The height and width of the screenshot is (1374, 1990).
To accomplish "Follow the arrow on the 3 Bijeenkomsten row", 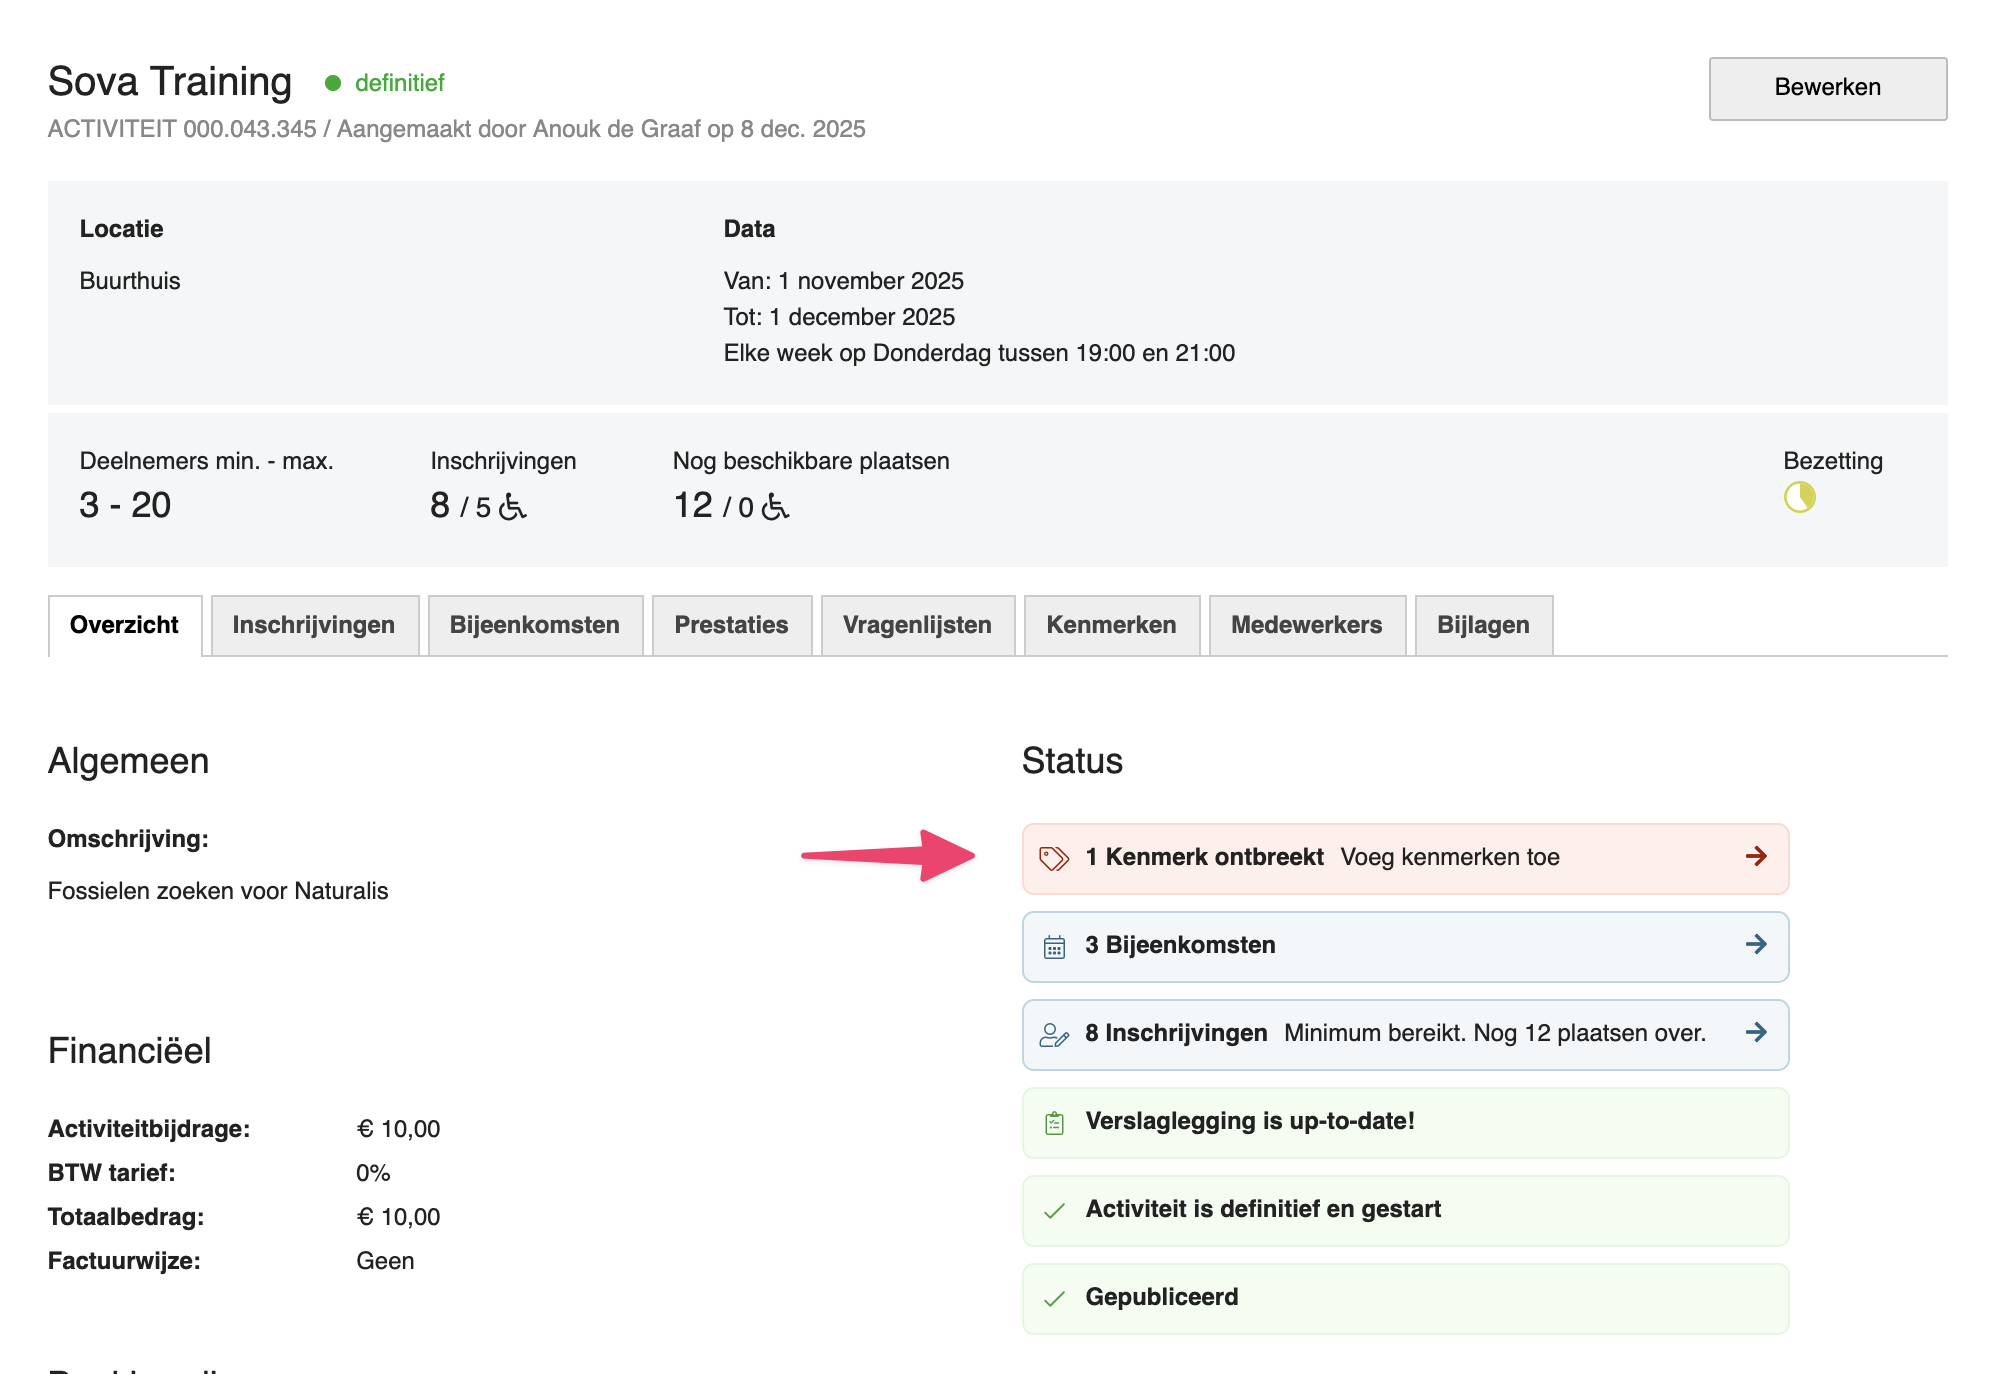I will (1756, 944).
